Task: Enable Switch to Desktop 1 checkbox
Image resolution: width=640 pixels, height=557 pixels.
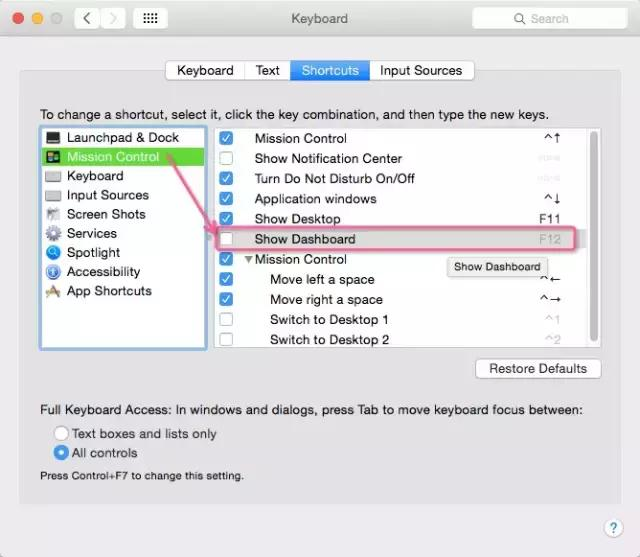Action: pyautogui.click(x=226, y=319)
